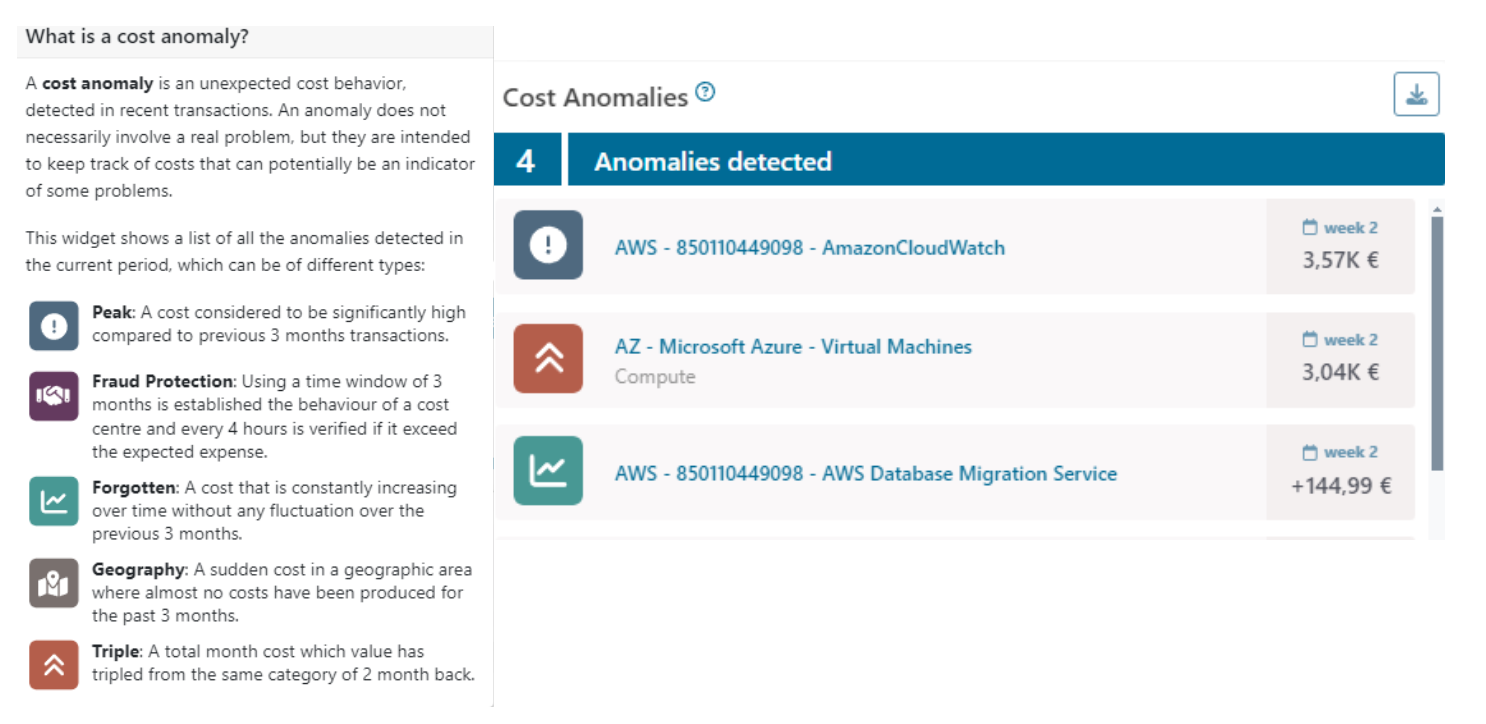Click the 3,04K € amount on the Azure row
The height and width of the screenshot is (724, 1486).
1340,373
